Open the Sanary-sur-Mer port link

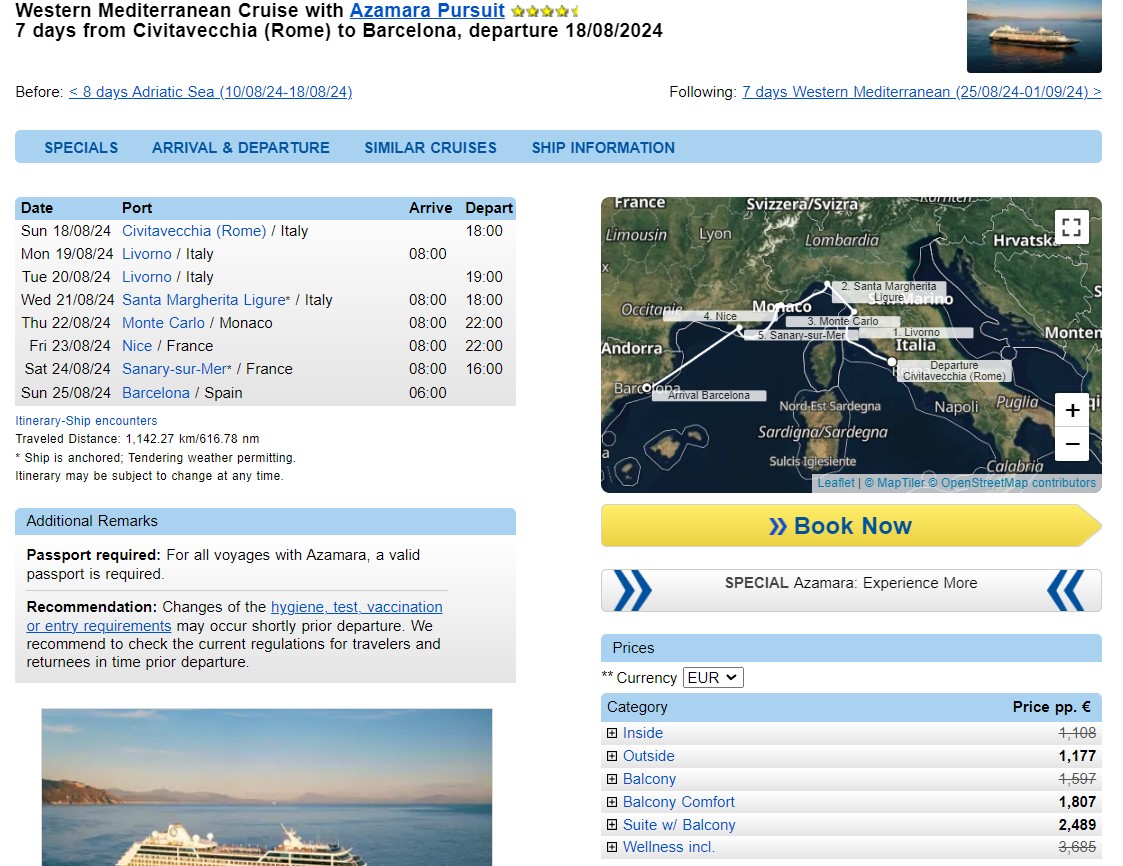[175, 368]
